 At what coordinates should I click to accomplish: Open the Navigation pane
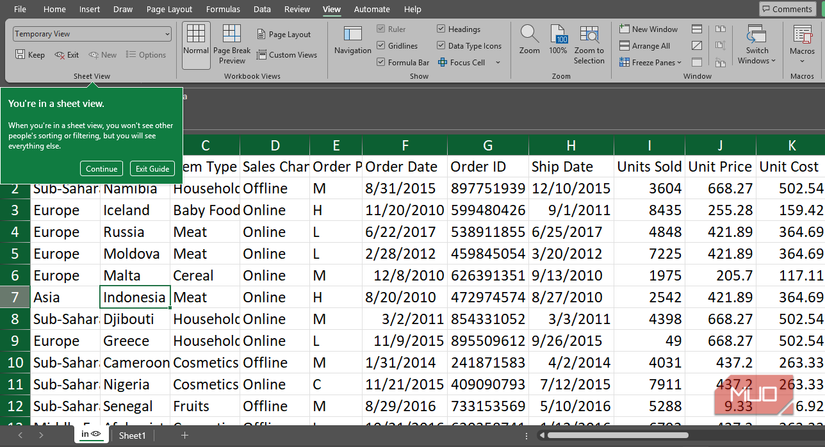(353, 40)
